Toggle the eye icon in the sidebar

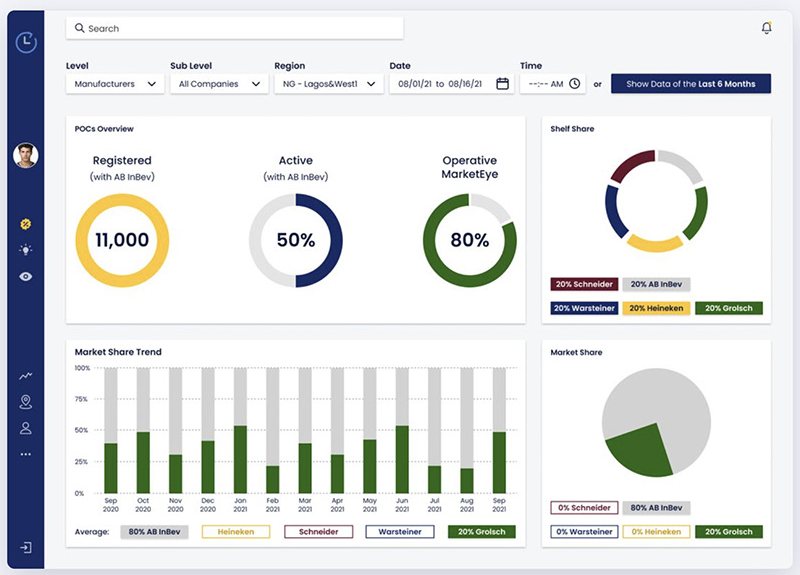tap(26, 277)
